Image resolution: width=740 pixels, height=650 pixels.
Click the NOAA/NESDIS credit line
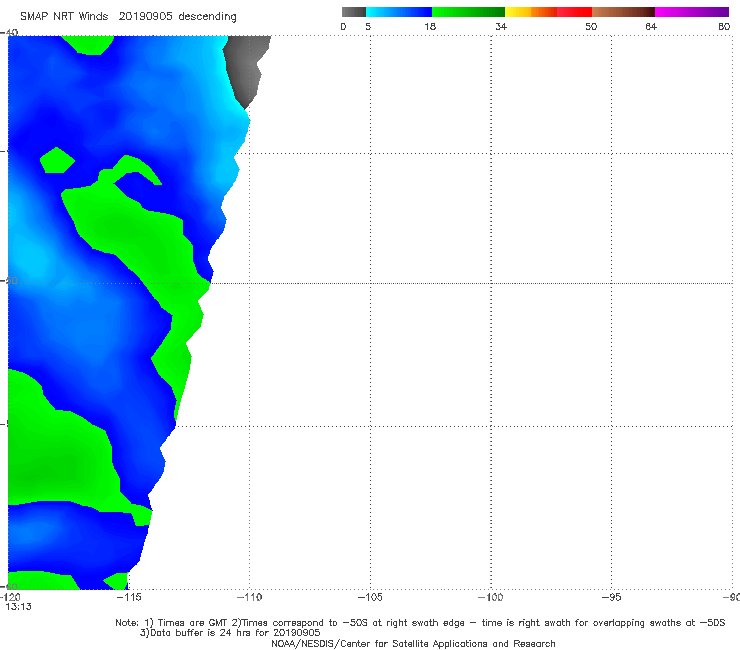tap(413, 644)
